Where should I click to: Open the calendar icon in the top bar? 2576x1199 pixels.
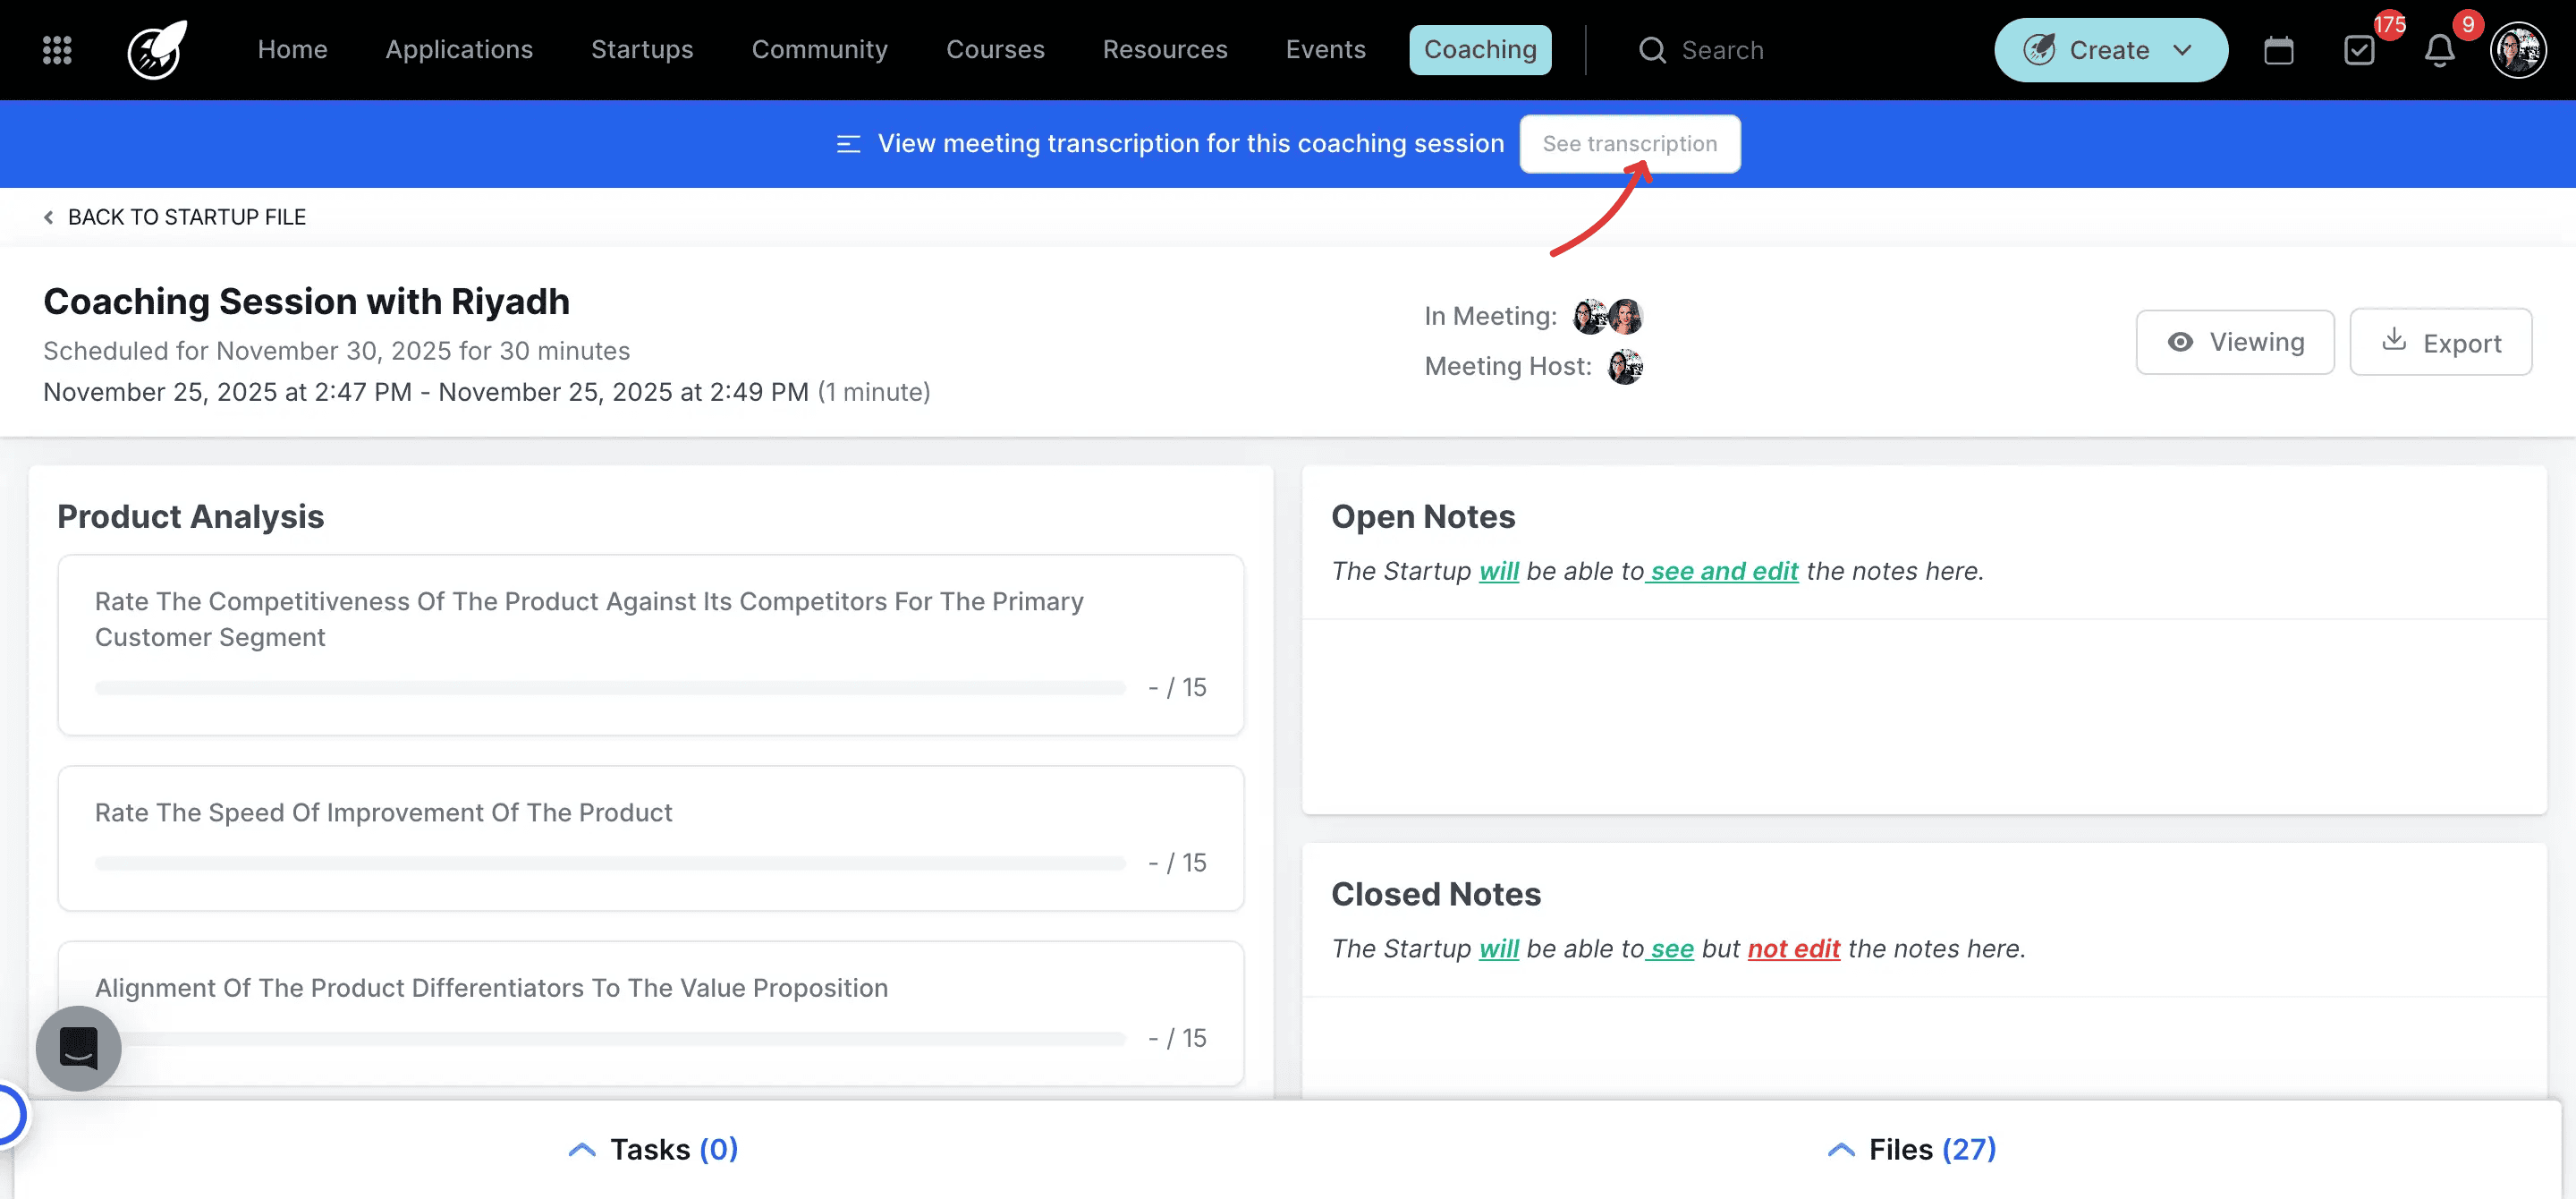[x=2279, y=49]
